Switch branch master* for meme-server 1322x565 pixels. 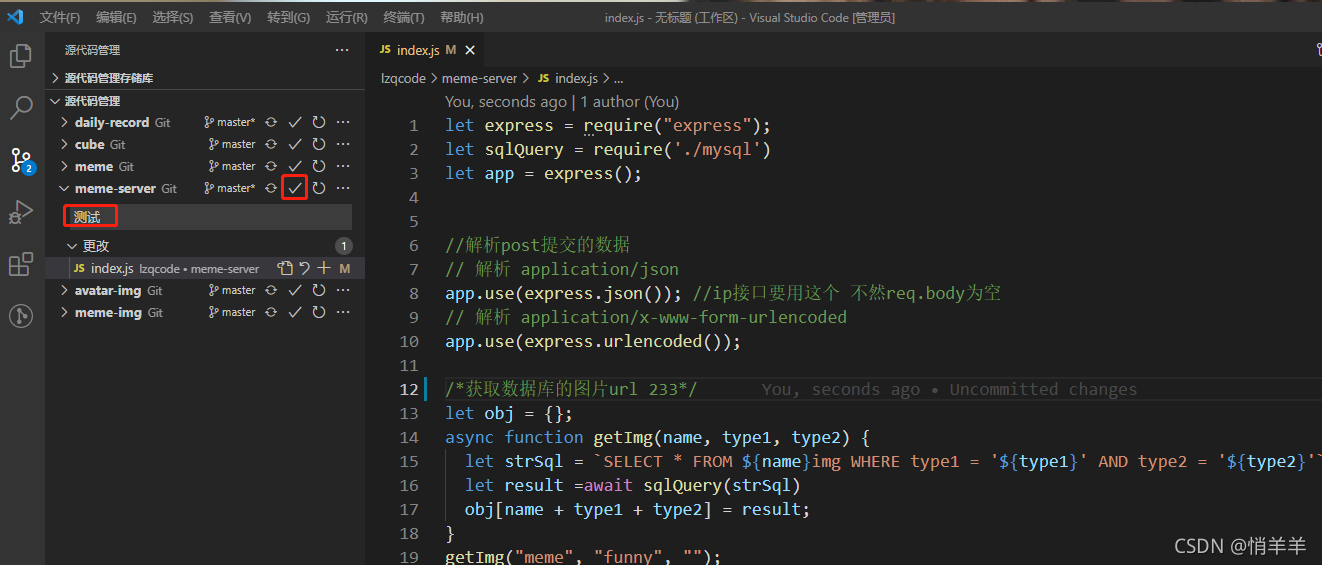pyautogui.click(x=230, y=188)
